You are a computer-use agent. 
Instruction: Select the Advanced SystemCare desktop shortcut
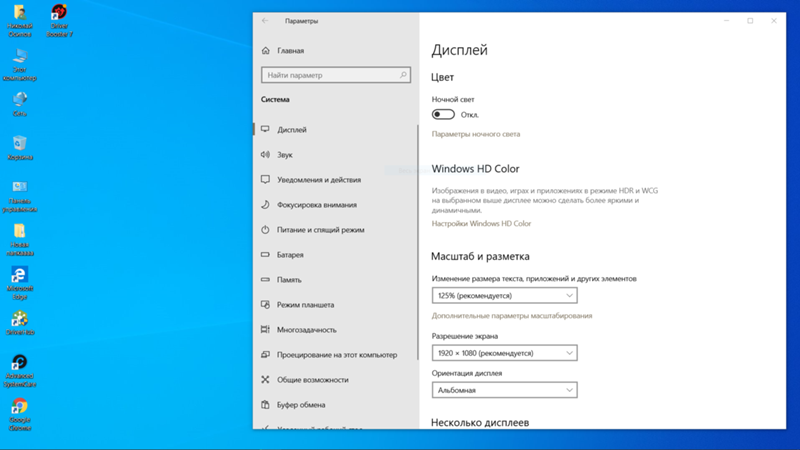[x=20, y=371]
